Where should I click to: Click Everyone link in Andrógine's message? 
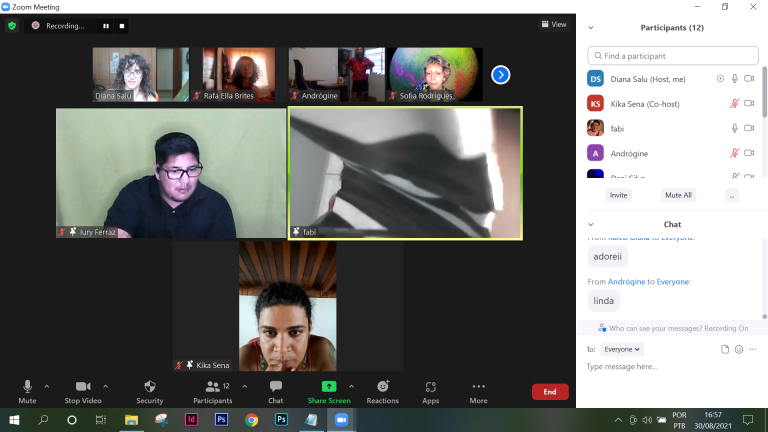point(673,282)
